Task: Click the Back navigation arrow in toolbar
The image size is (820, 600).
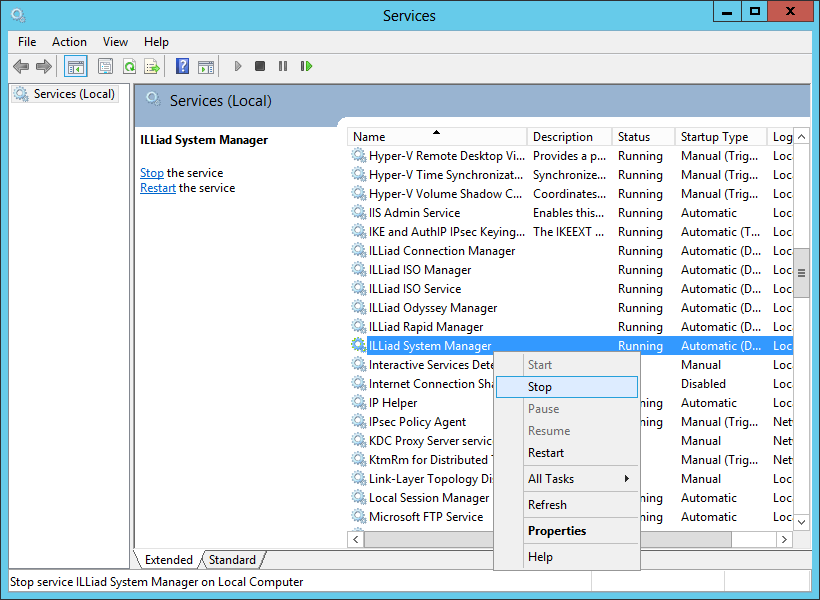Action: [x=21, y=66]
